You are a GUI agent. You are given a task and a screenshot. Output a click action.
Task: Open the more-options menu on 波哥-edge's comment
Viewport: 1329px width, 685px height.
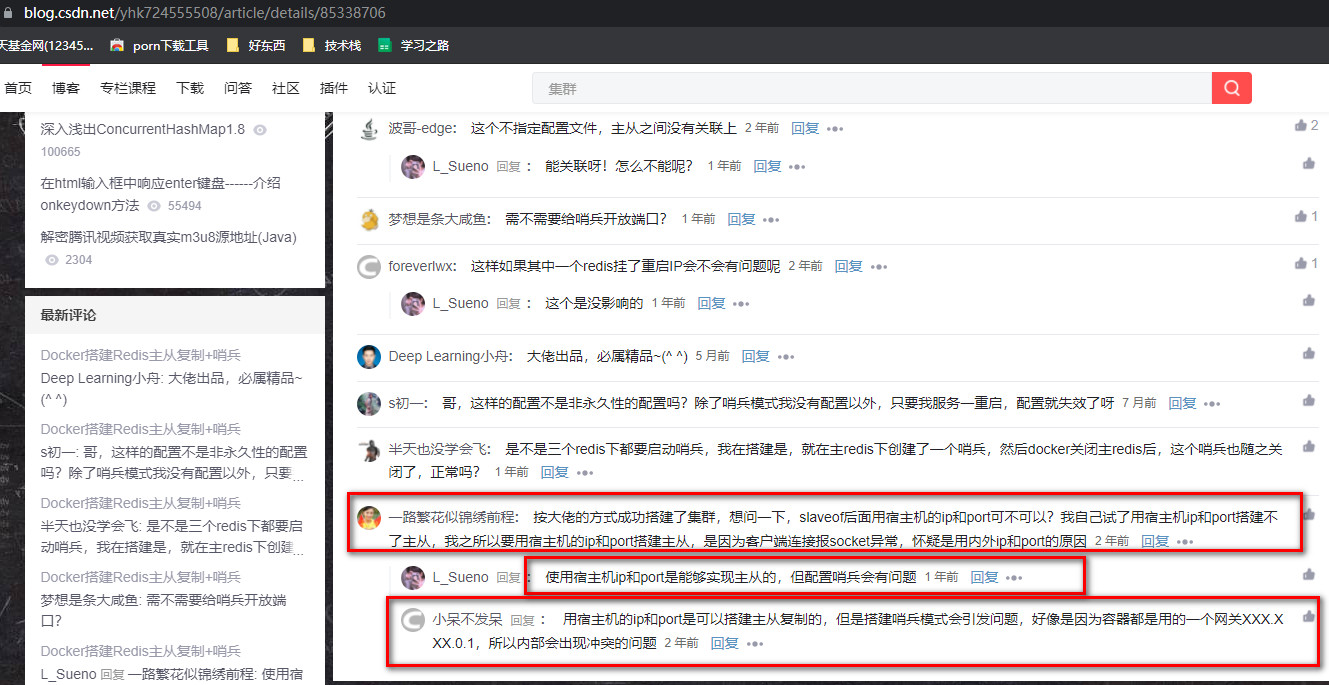[x=837, y=128]
